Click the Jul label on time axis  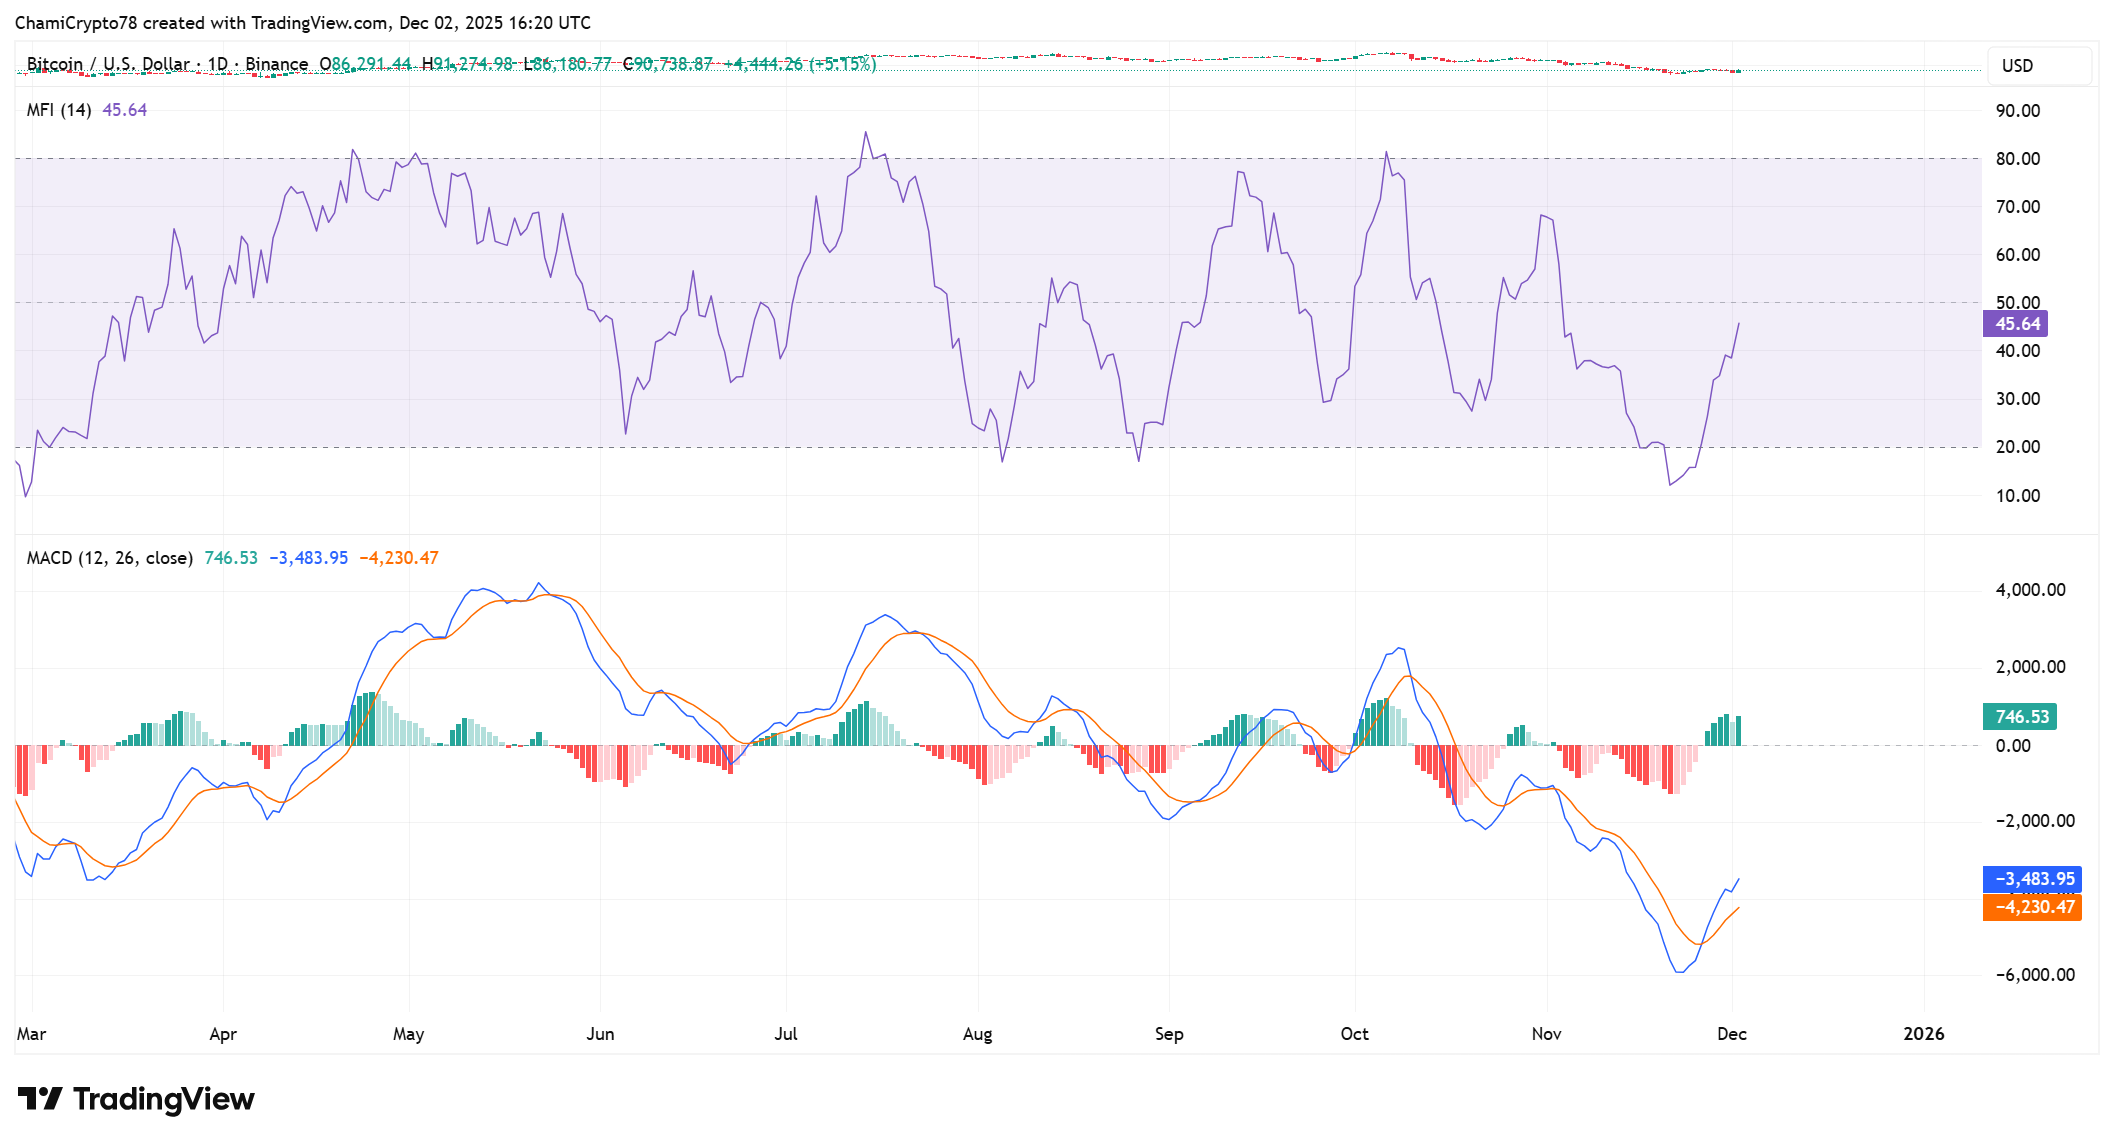pos(785,1034)
